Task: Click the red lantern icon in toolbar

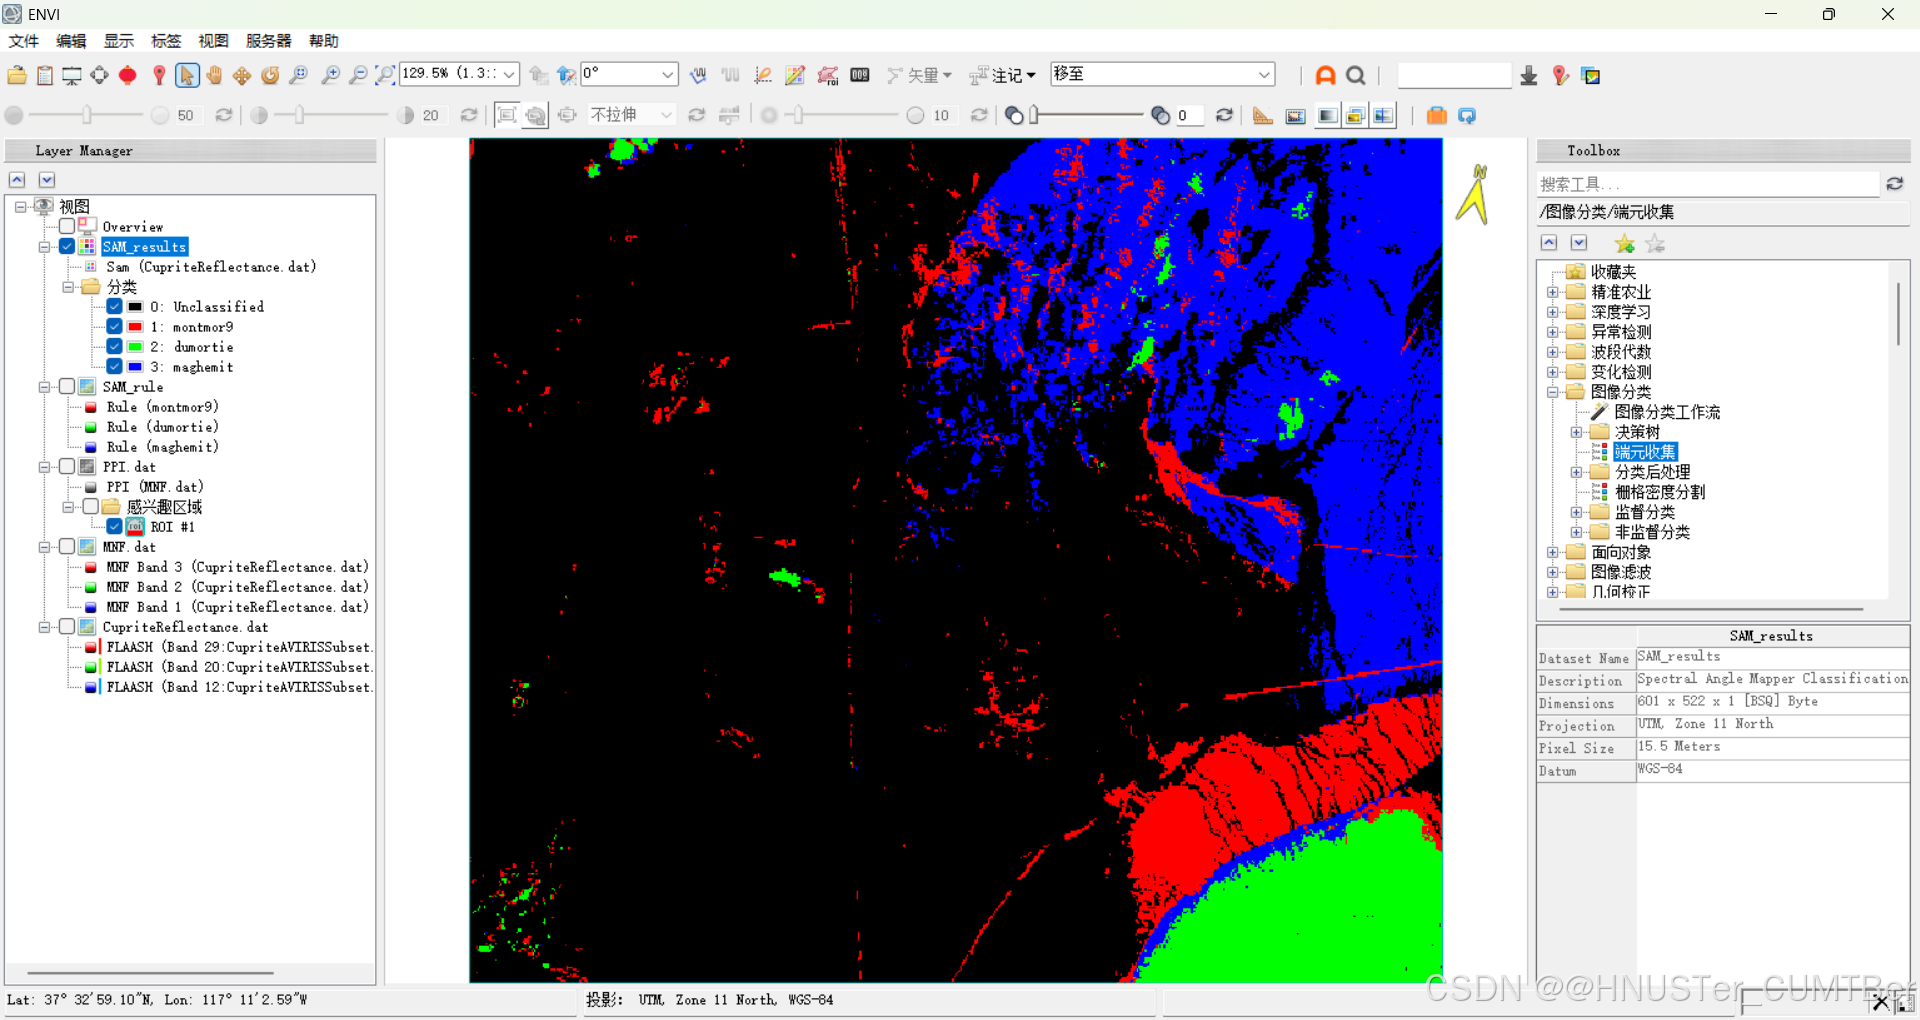Action: point(127,75)
